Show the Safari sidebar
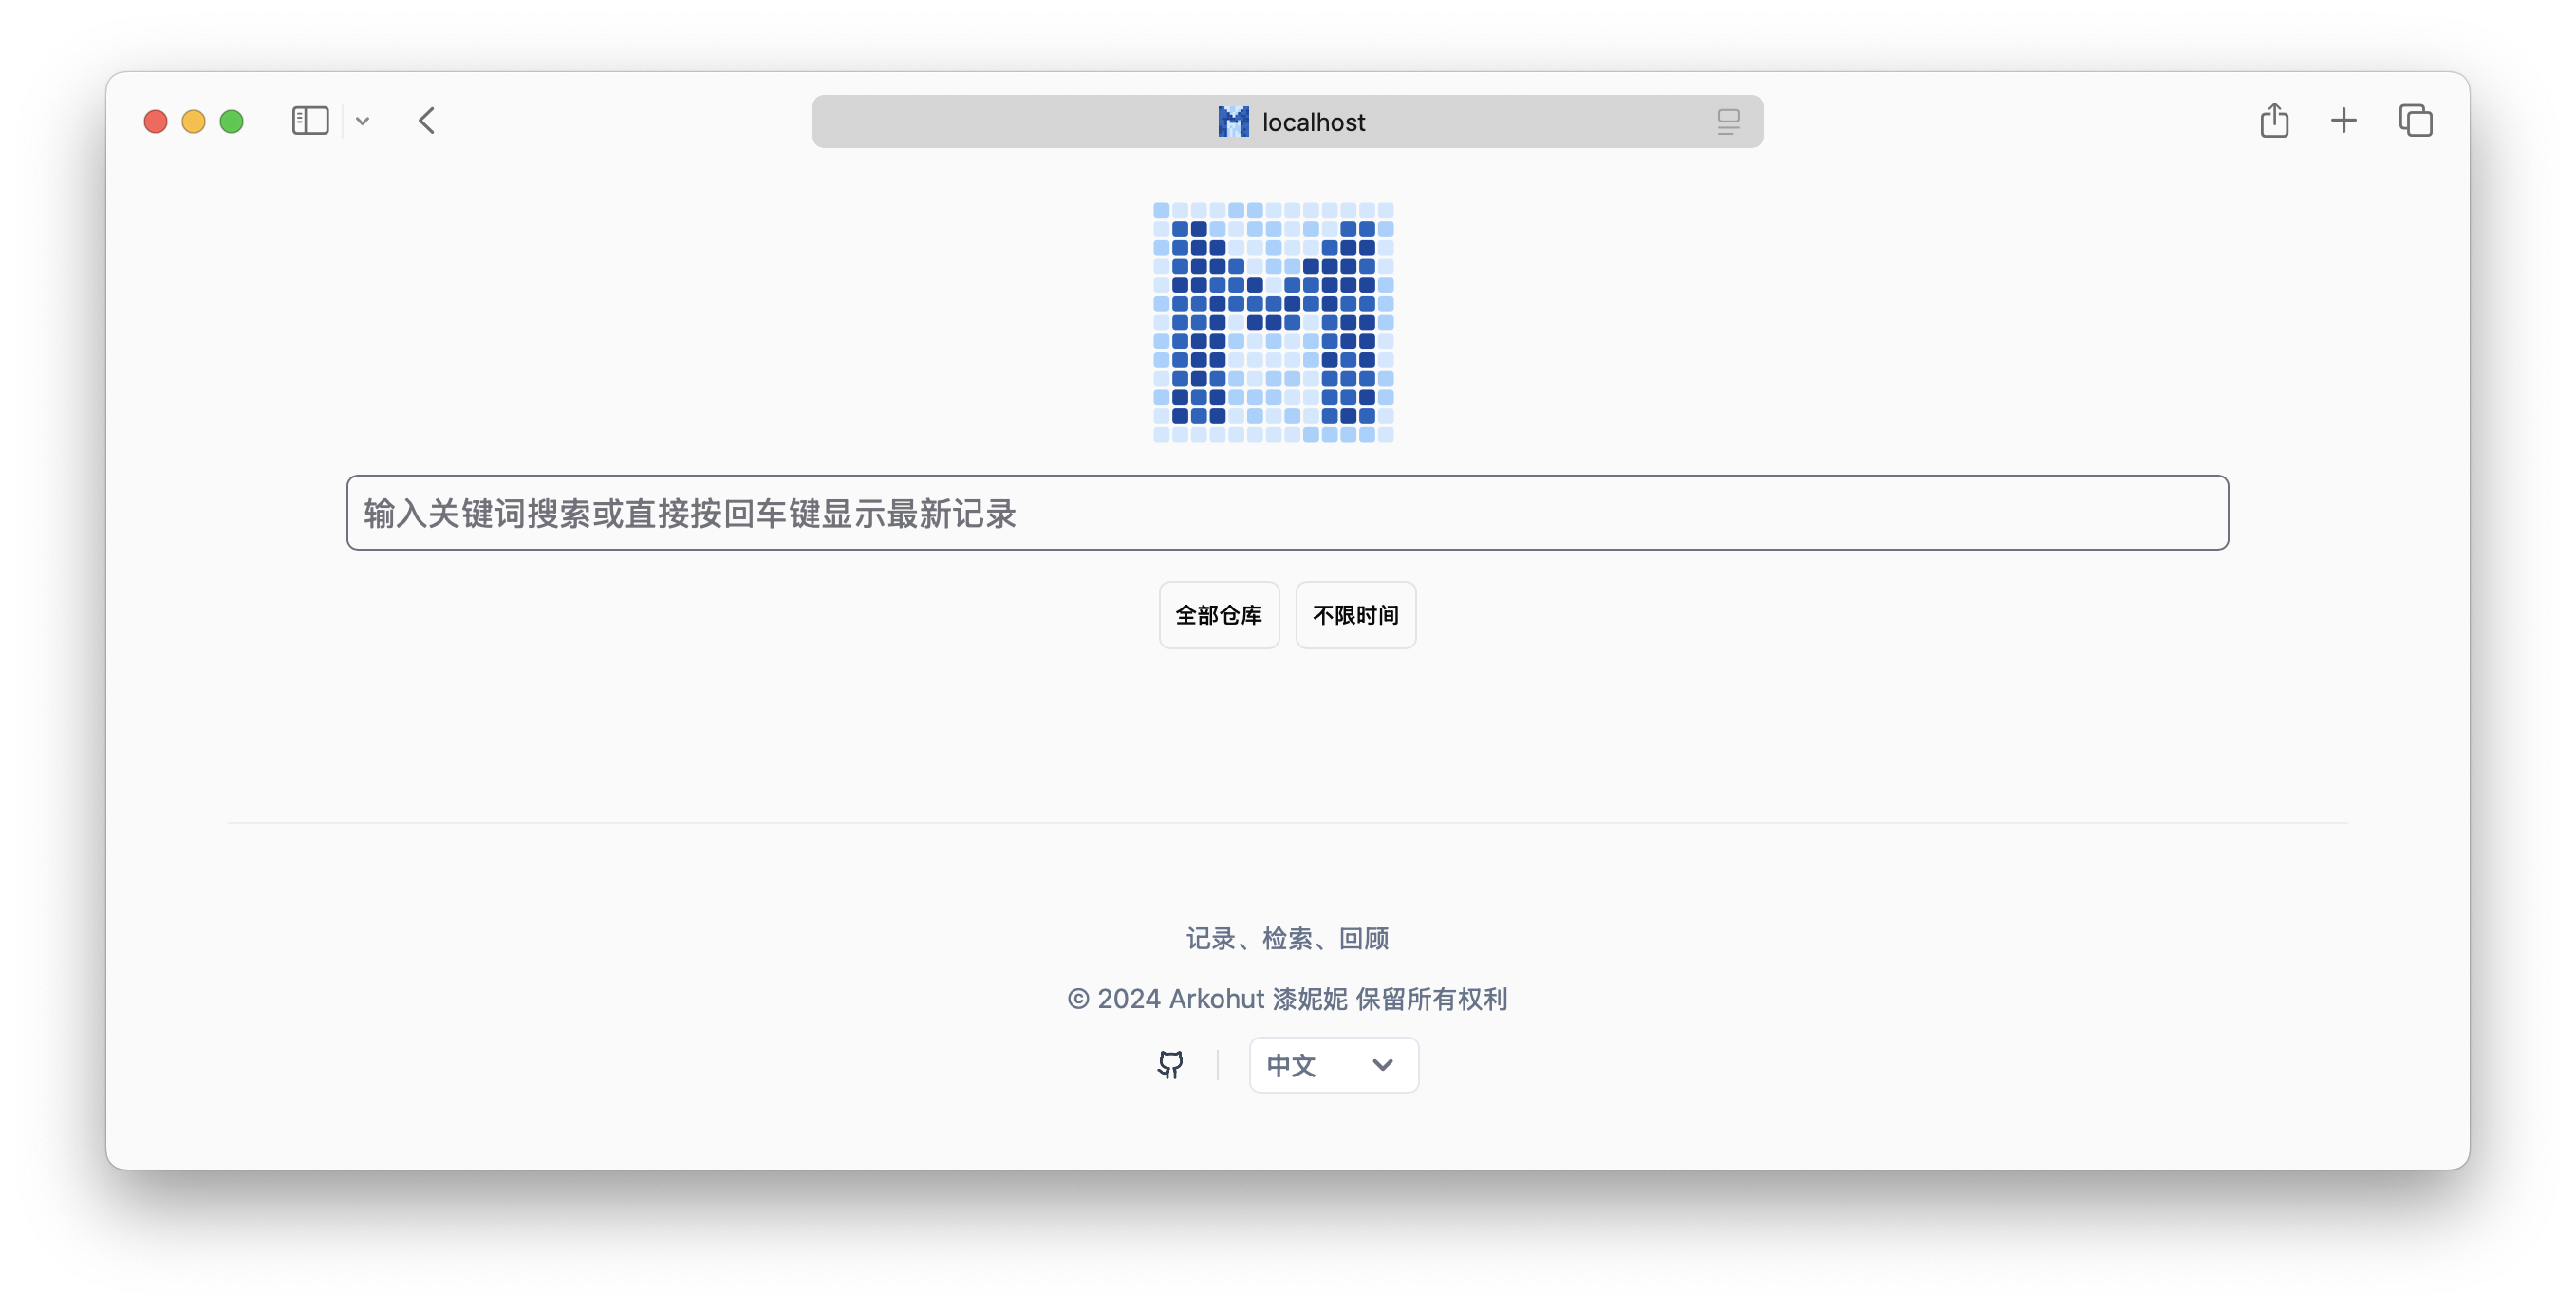Viewport: 2576px width, 1310px height. coord(310,121)
